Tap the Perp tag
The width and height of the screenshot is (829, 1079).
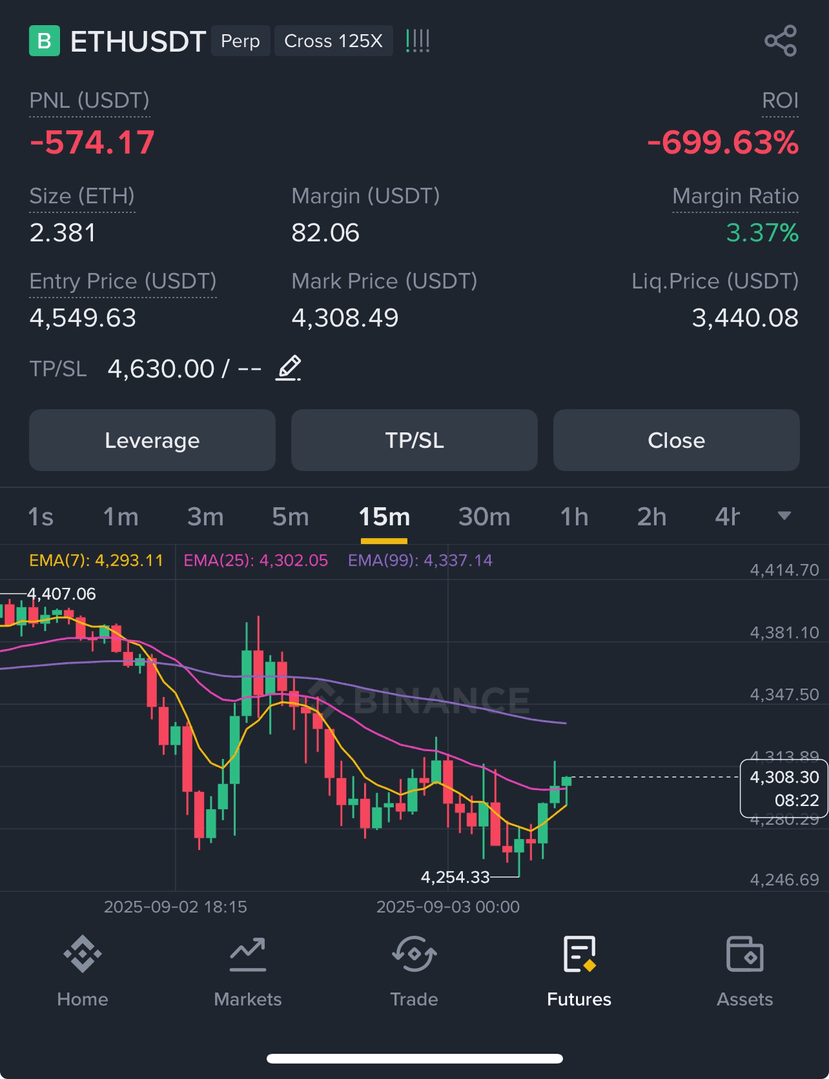click(240, 41)
